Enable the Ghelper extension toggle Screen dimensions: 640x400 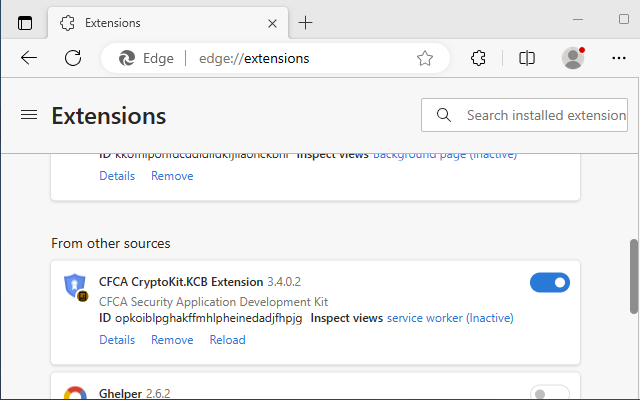click(x=549, y=393)
